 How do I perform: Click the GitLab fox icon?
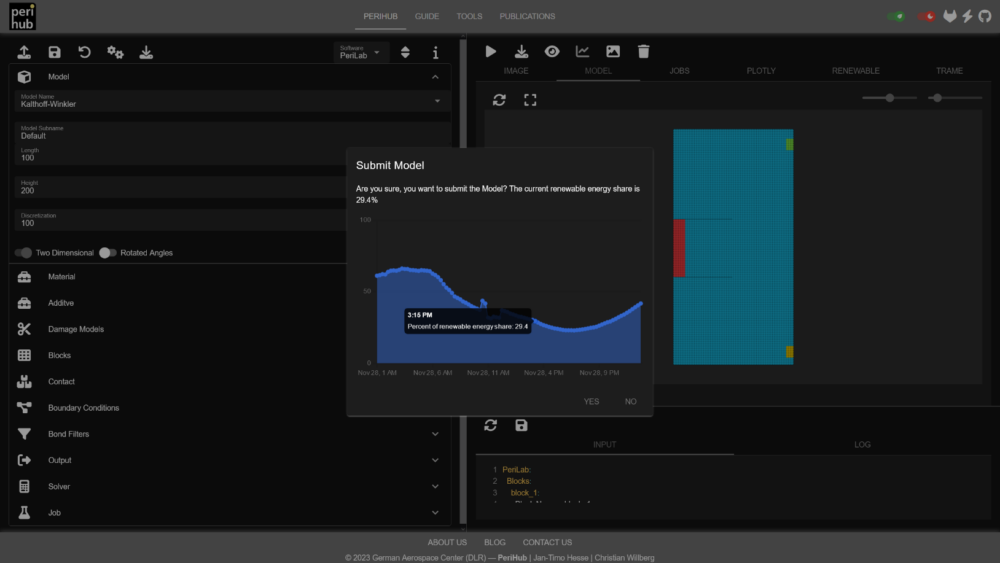[950, 17]
